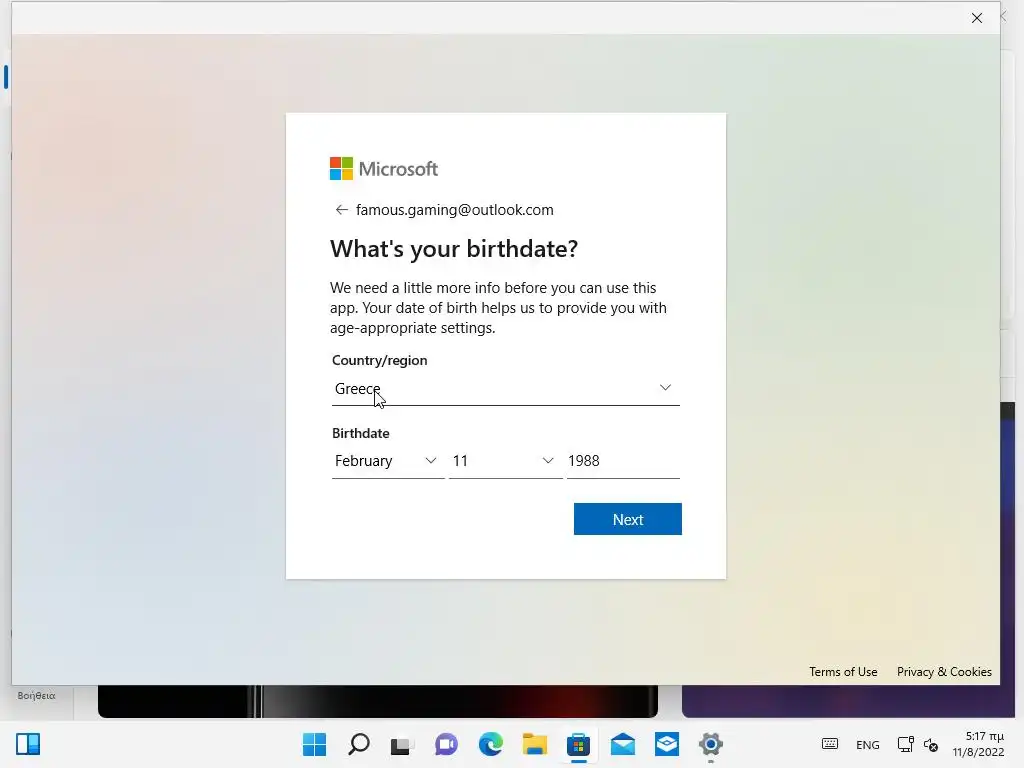Open the network tray icon
The width and height of the screenshot is (1024, 768).
(906, 744)
